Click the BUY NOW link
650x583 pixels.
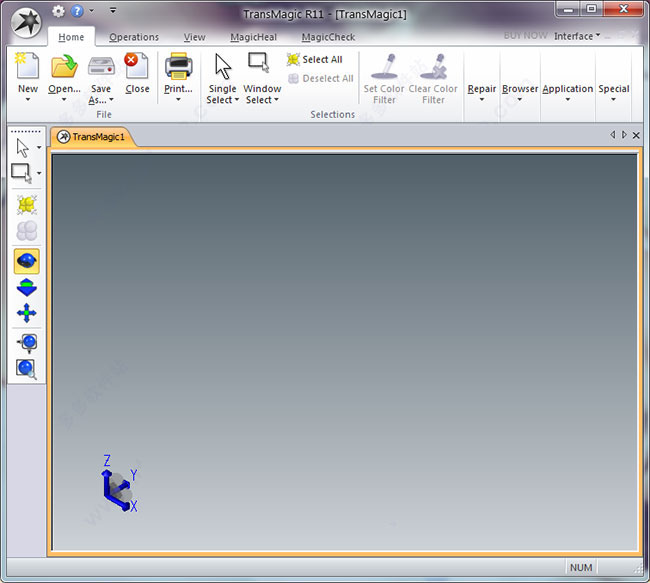point(525,36)
